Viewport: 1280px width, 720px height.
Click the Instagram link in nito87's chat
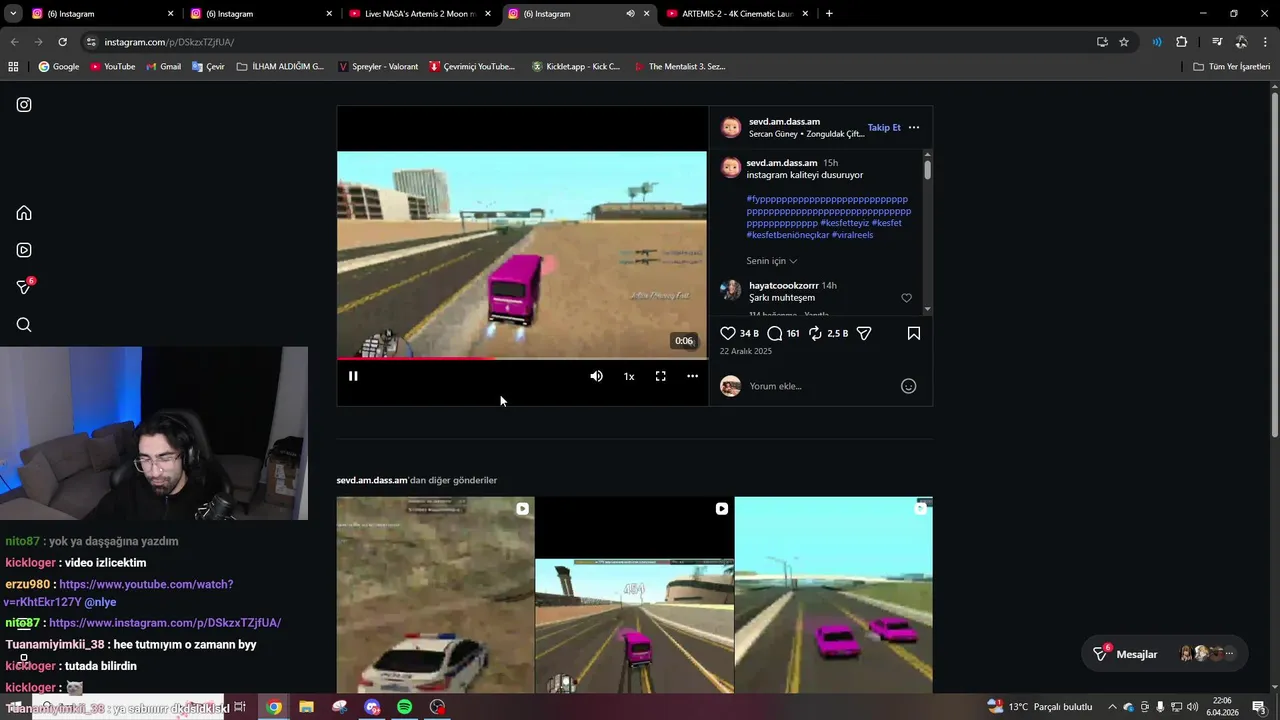165,623
